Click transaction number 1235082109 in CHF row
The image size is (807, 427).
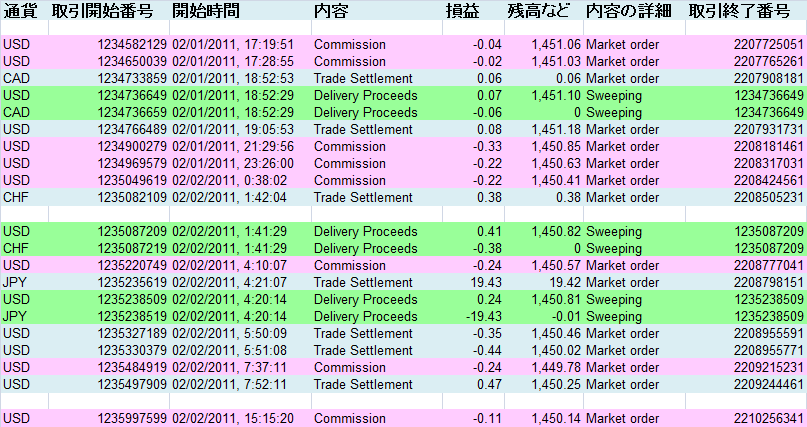132,198
